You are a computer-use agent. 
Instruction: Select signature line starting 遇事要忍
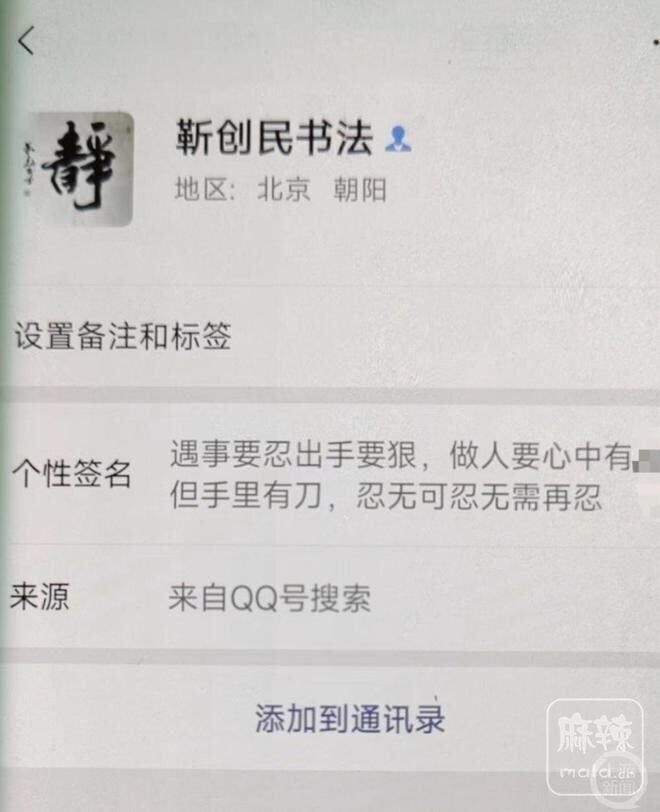point(403,456)
